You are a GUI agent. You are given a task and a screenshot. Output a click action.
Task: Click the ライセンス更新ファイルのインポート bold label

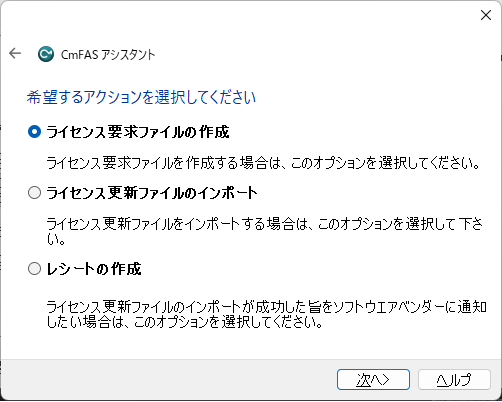pos(152,193)
